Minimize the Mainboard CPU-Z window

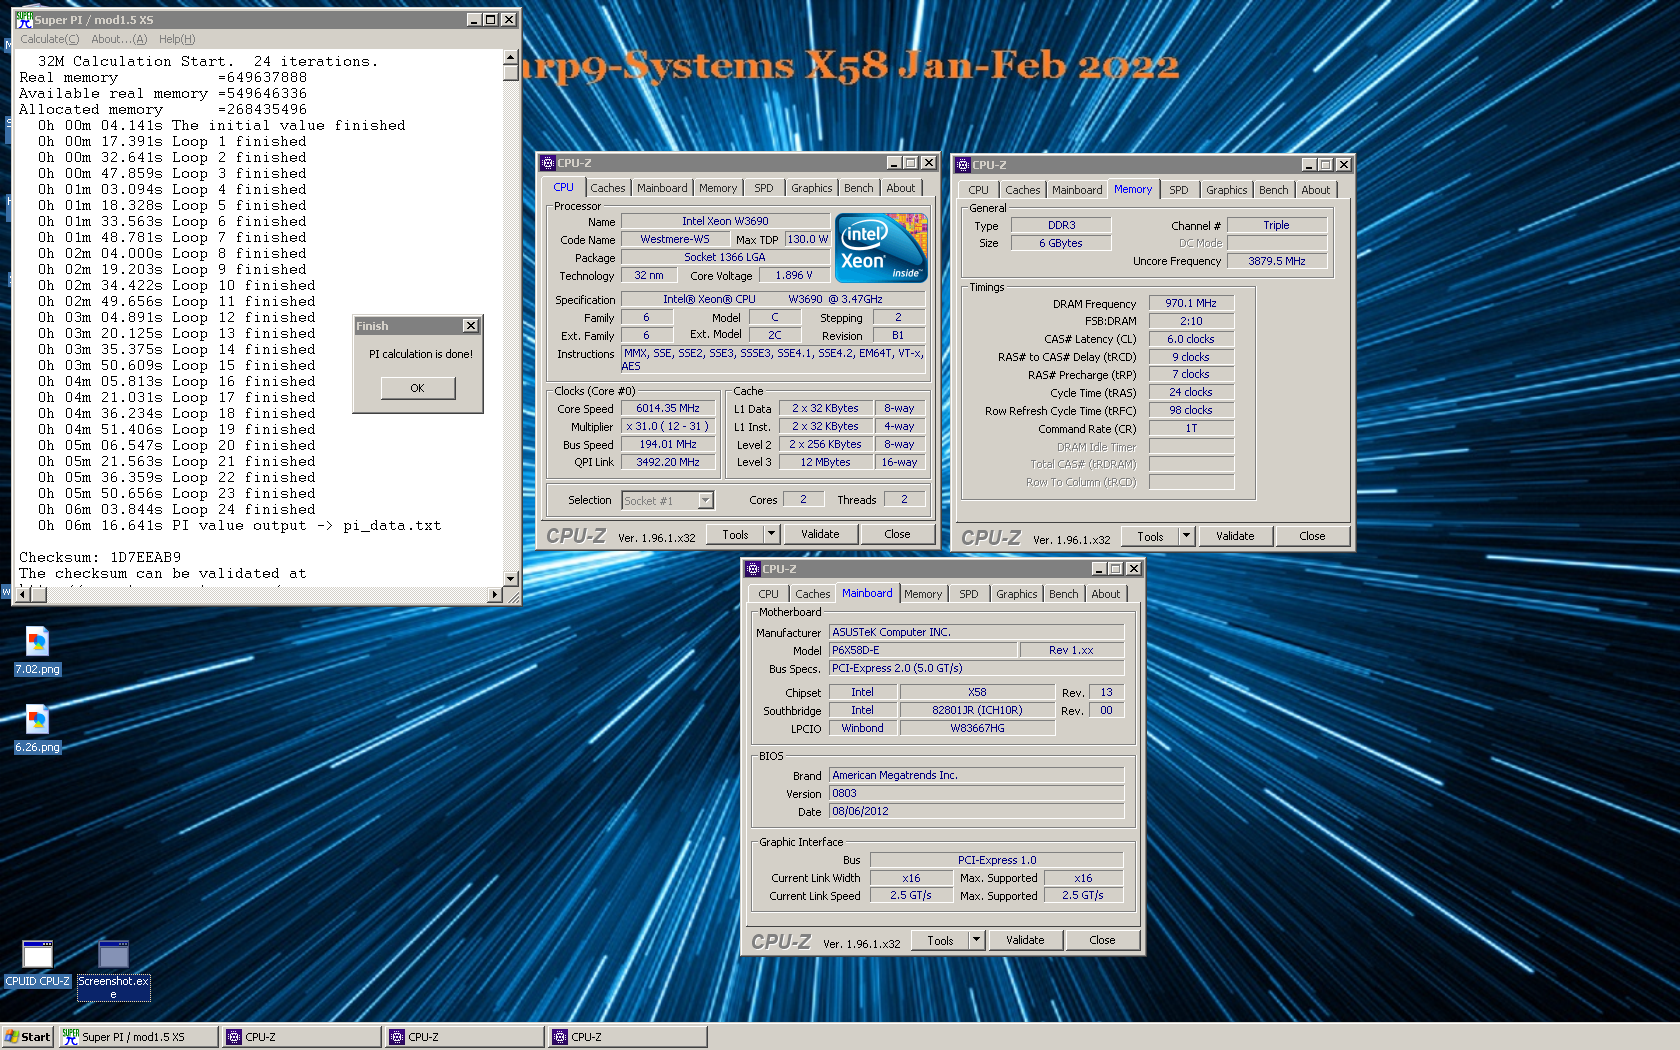point(1099,569)
